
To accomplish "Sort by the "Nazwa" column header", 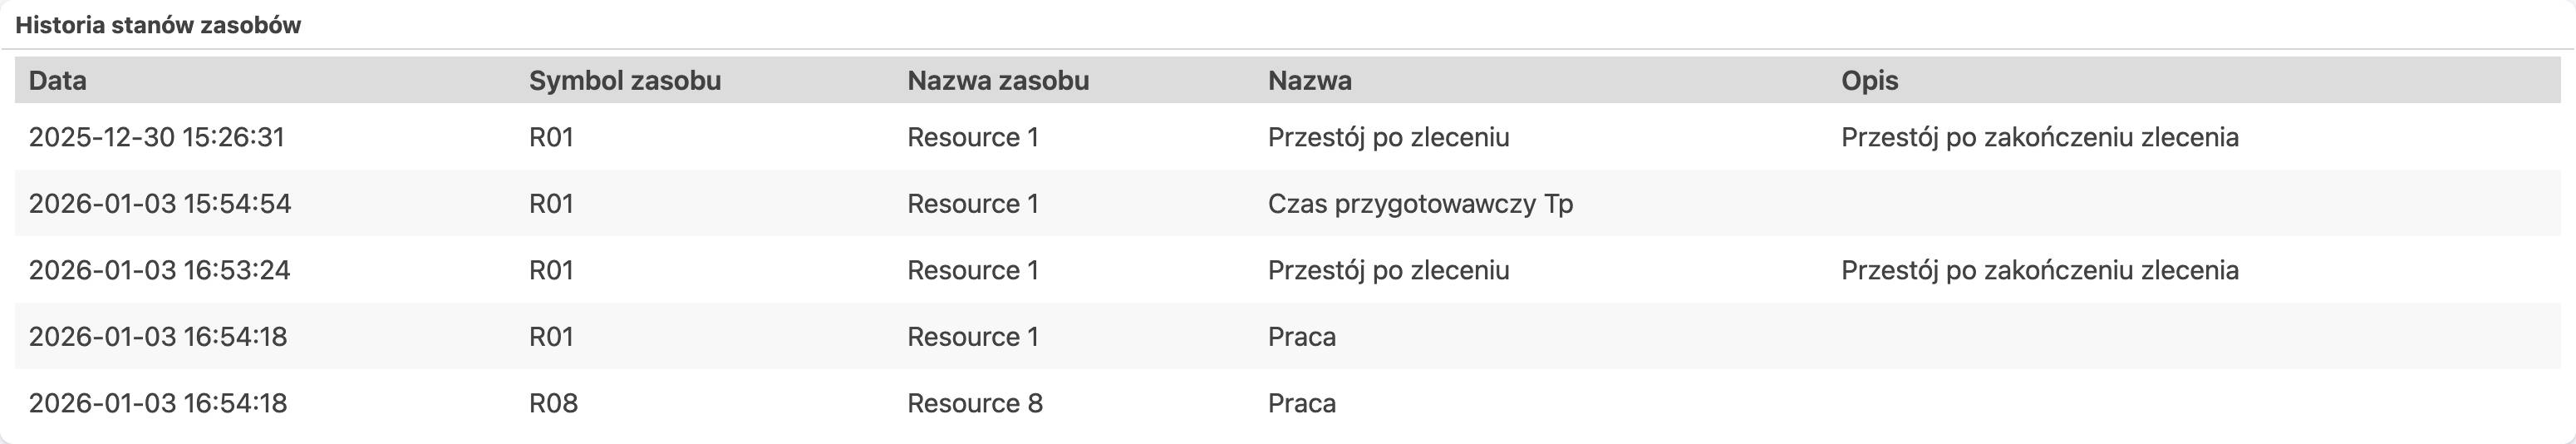I will pyautogui.click(x=1309, y=81).
